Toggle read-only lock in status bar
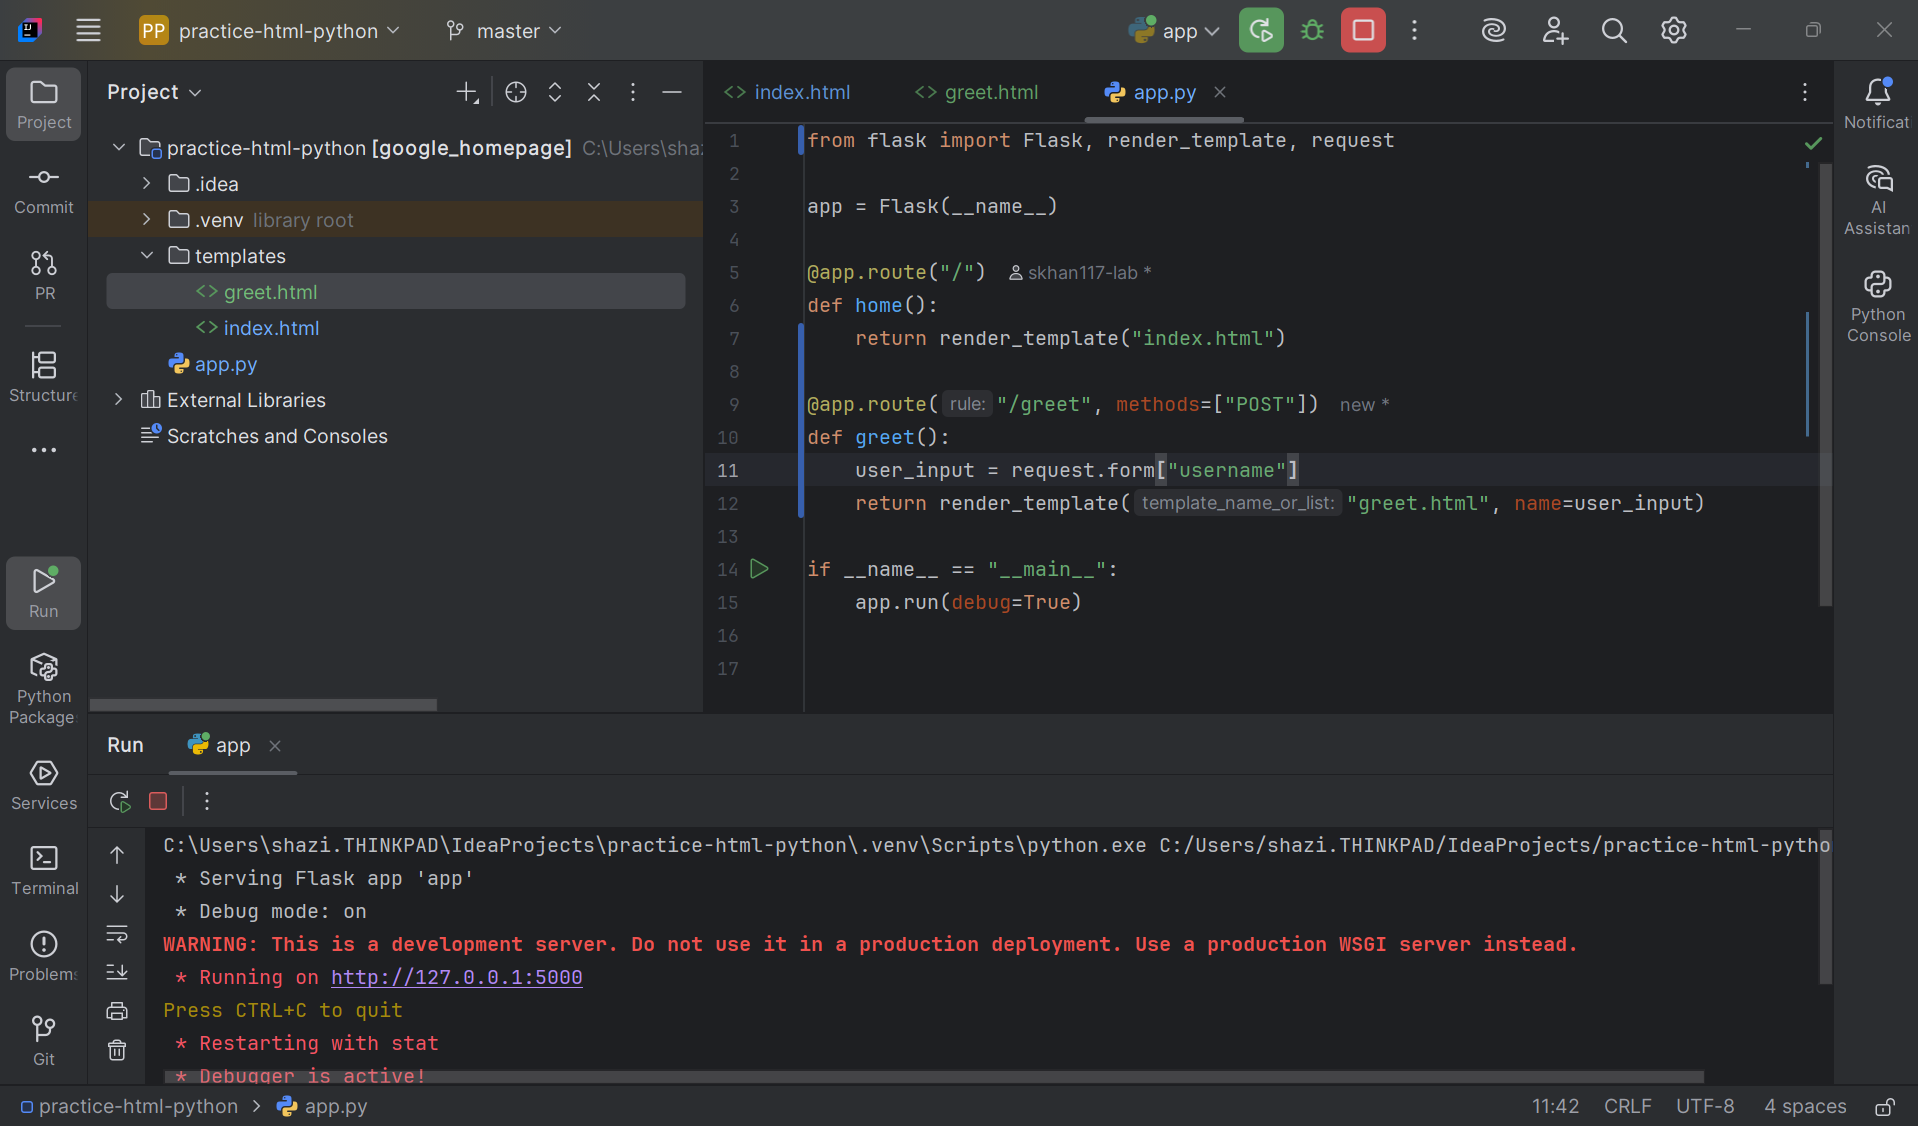 [1884, 1106]
